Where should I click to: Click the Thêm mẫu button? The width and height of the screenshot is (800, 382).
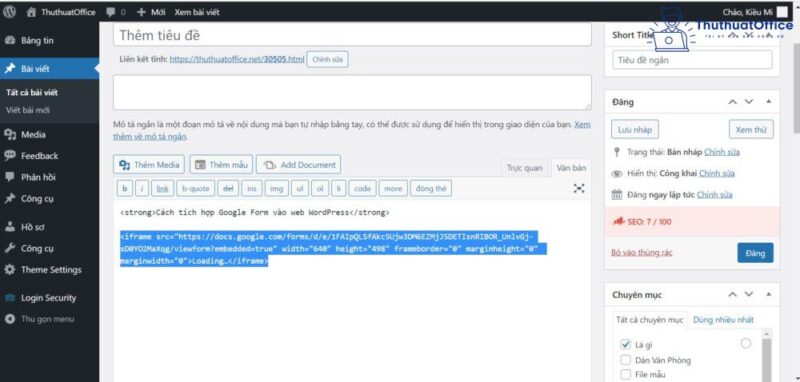pos(221,165)
